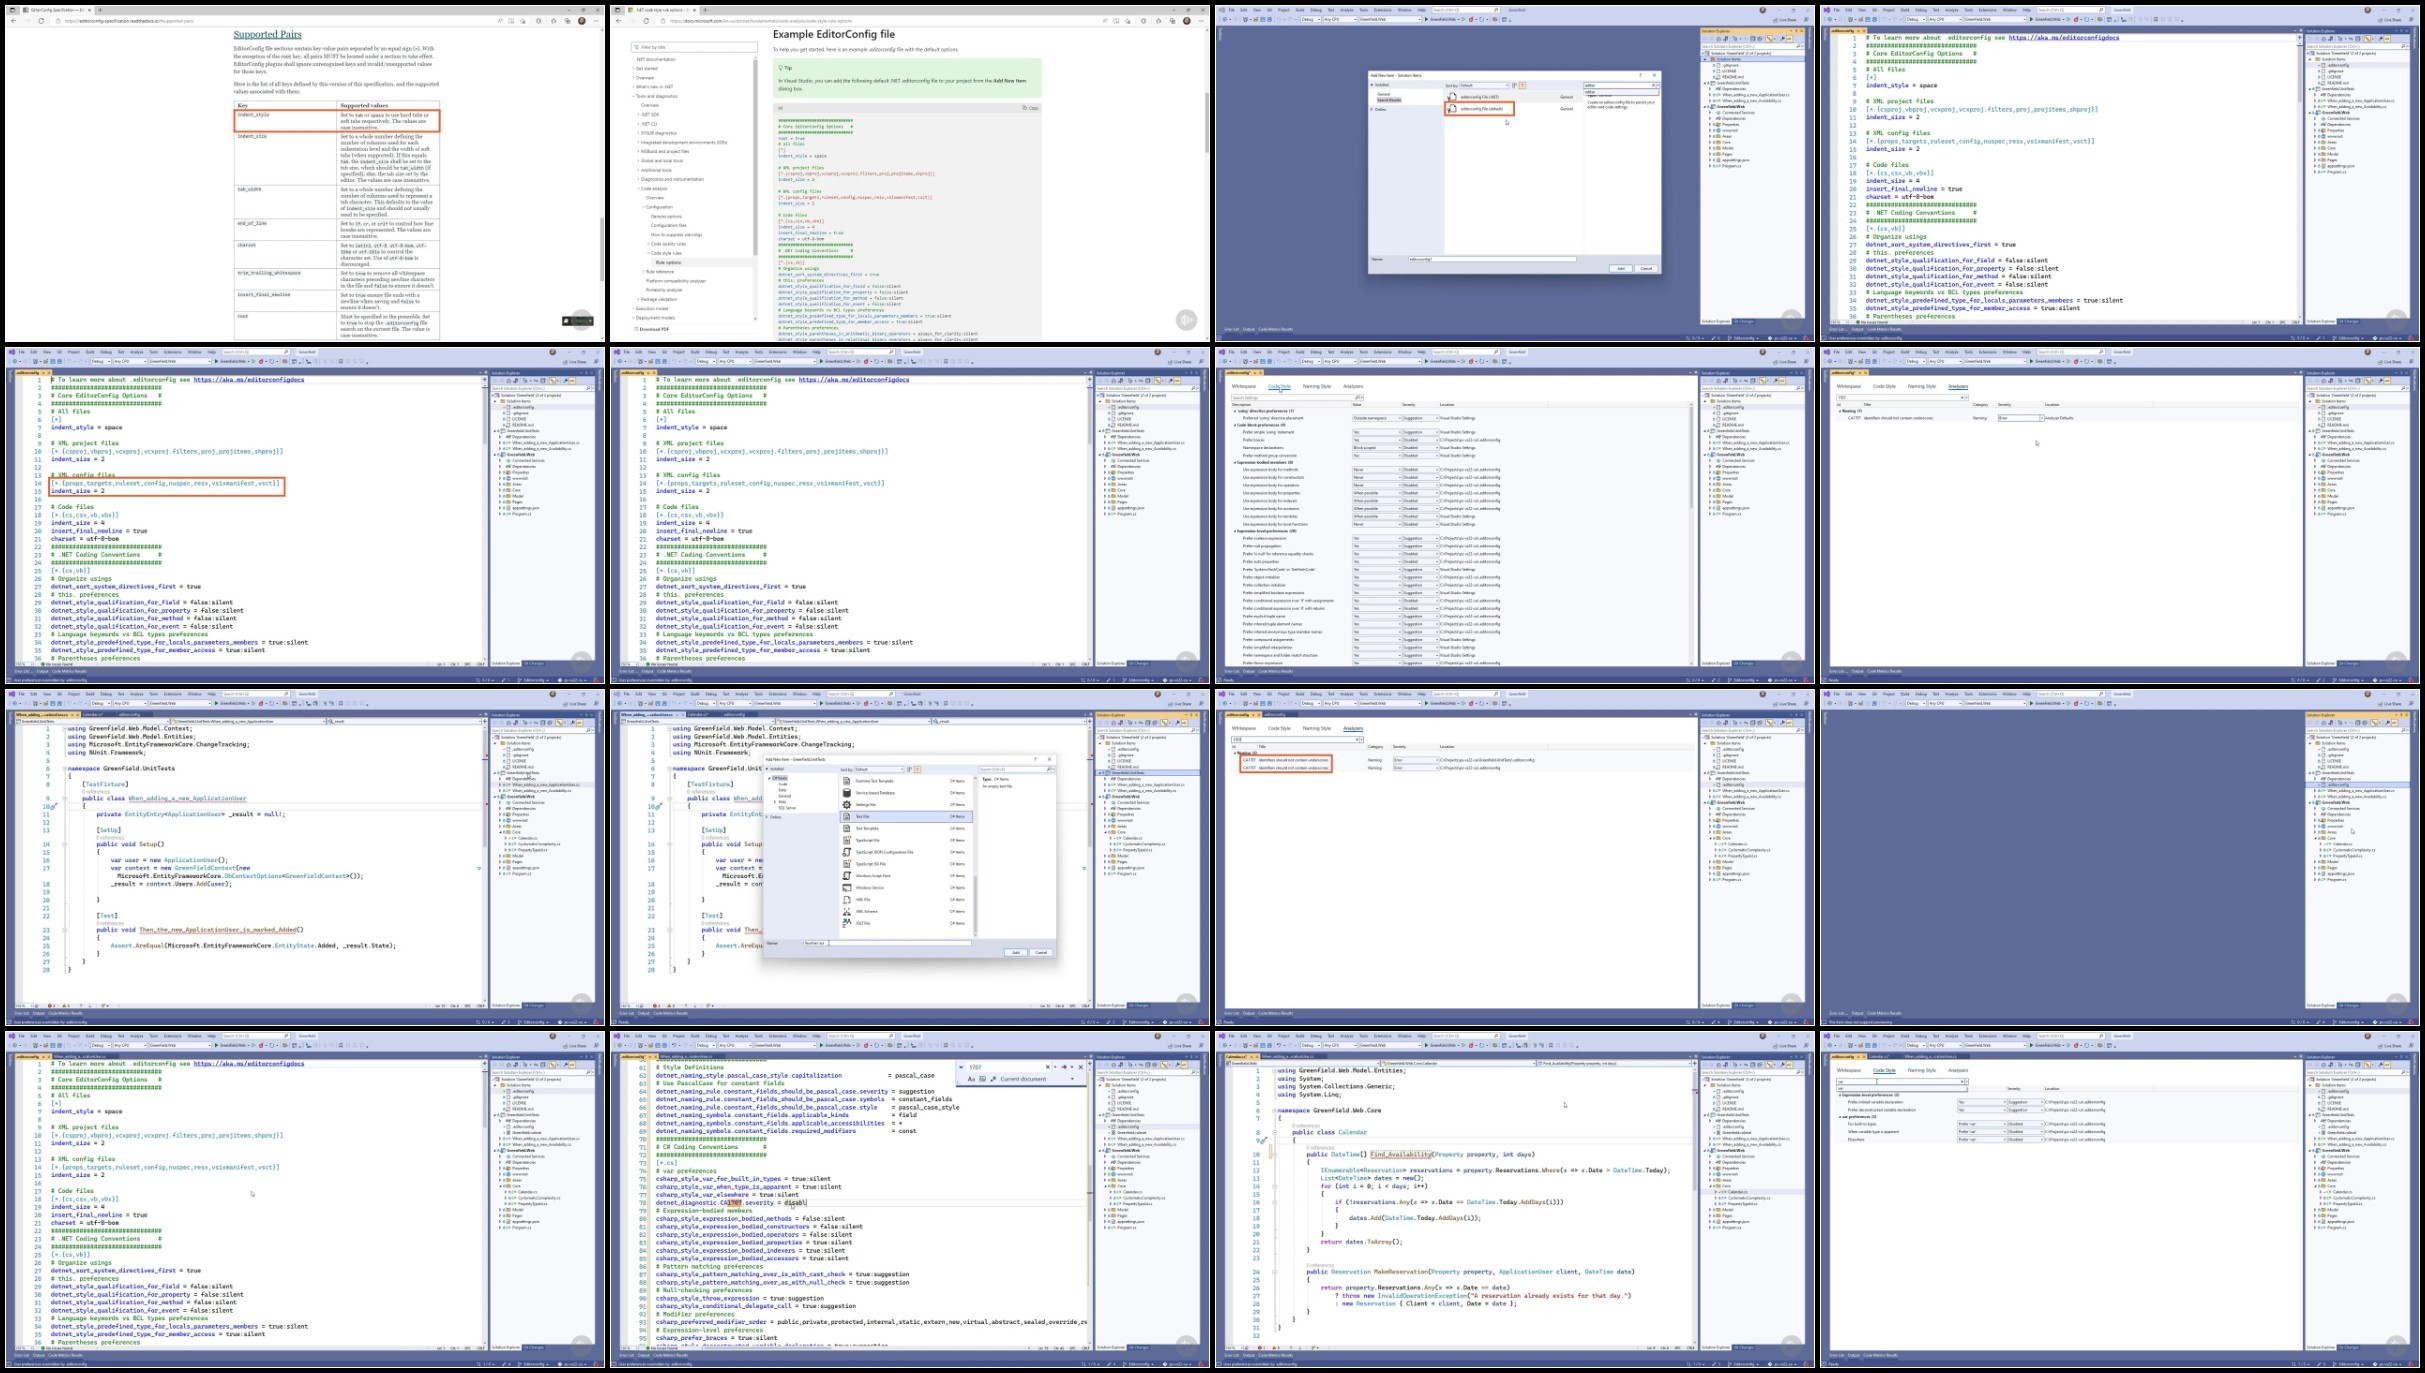Click file icon of '.editorconfig File (.NET)' template
The image size is (2425, 1373).
[1452, 97]
